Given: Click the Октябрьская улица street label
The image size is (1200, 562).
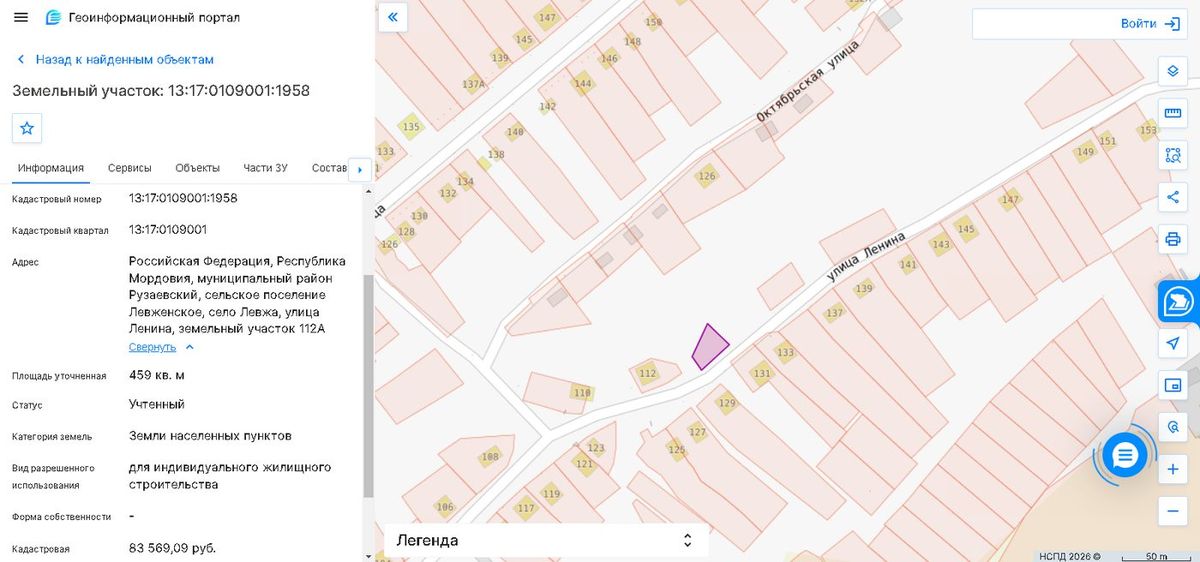Looking at the screenshot, I should (808, 80).
